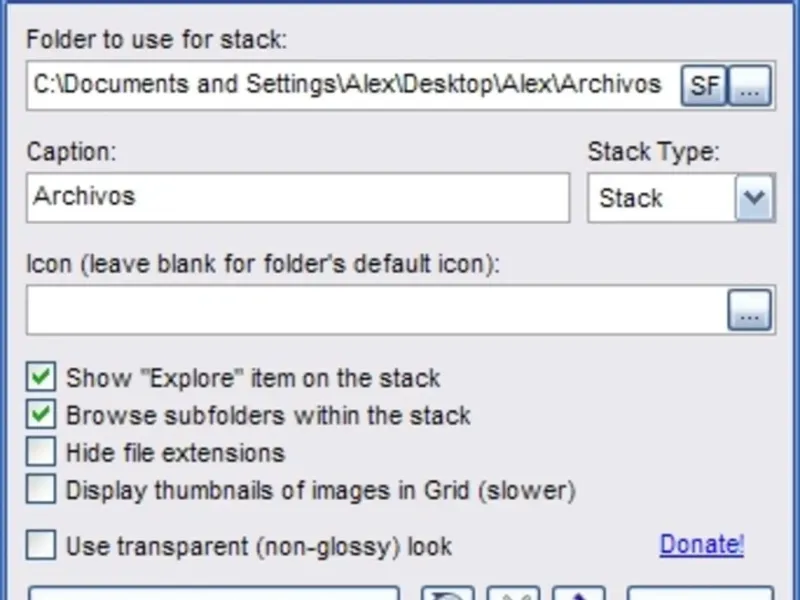The image size is (800, 600).
Task: Click into the Caption field containing Archivos
Action: (298, 198)
